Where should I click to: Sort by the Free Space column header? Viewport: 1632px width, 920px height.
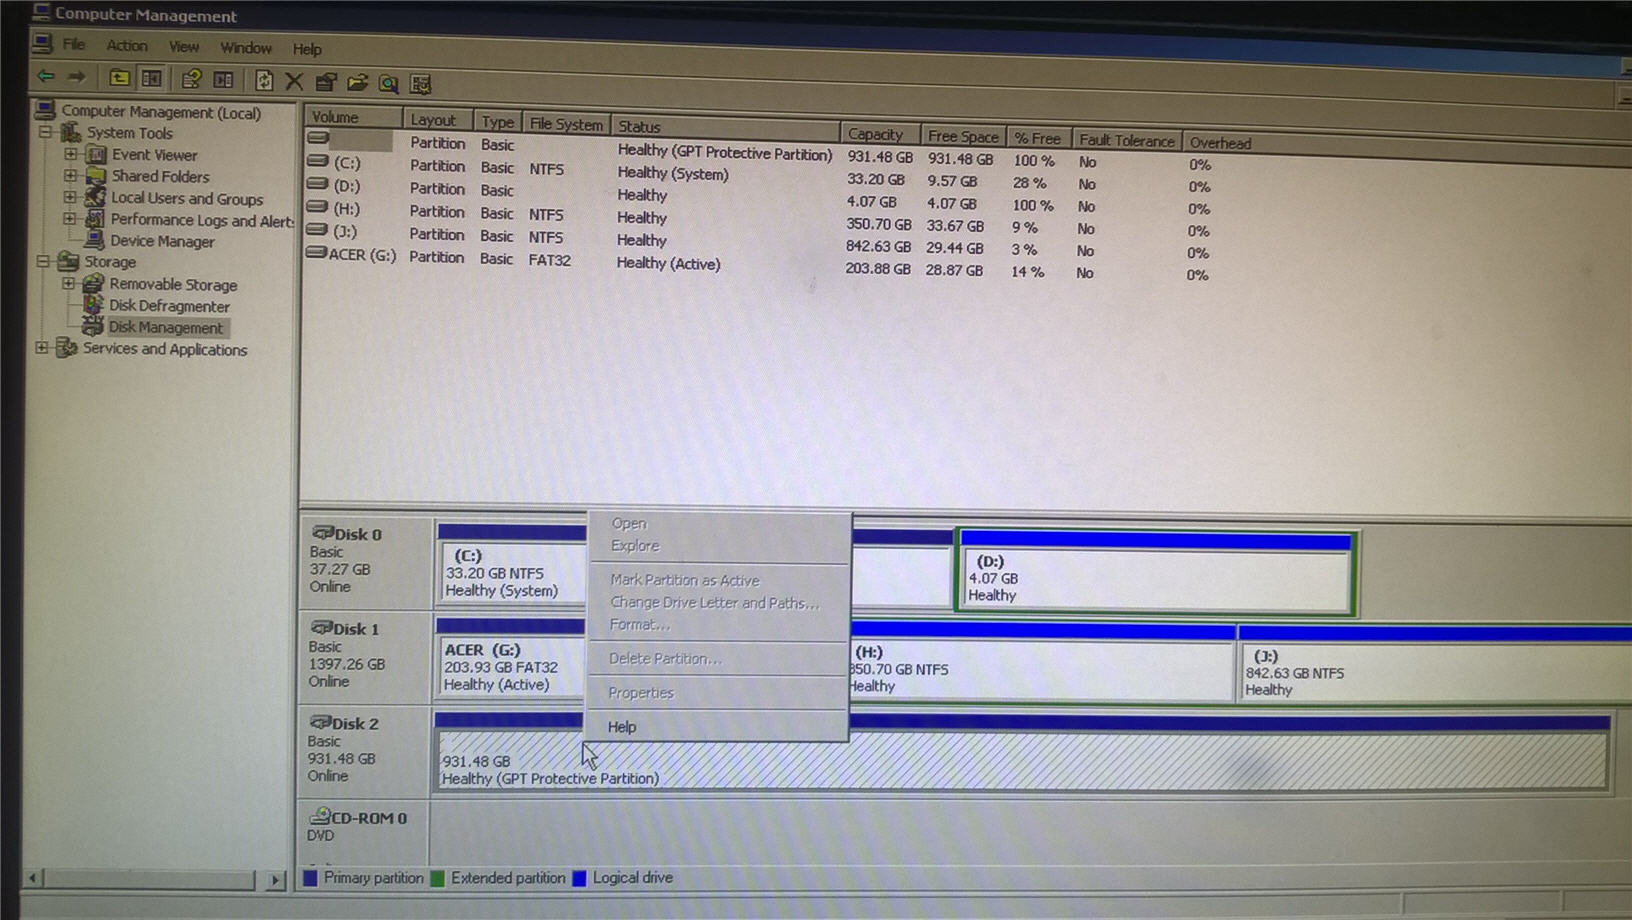[963, 136]
